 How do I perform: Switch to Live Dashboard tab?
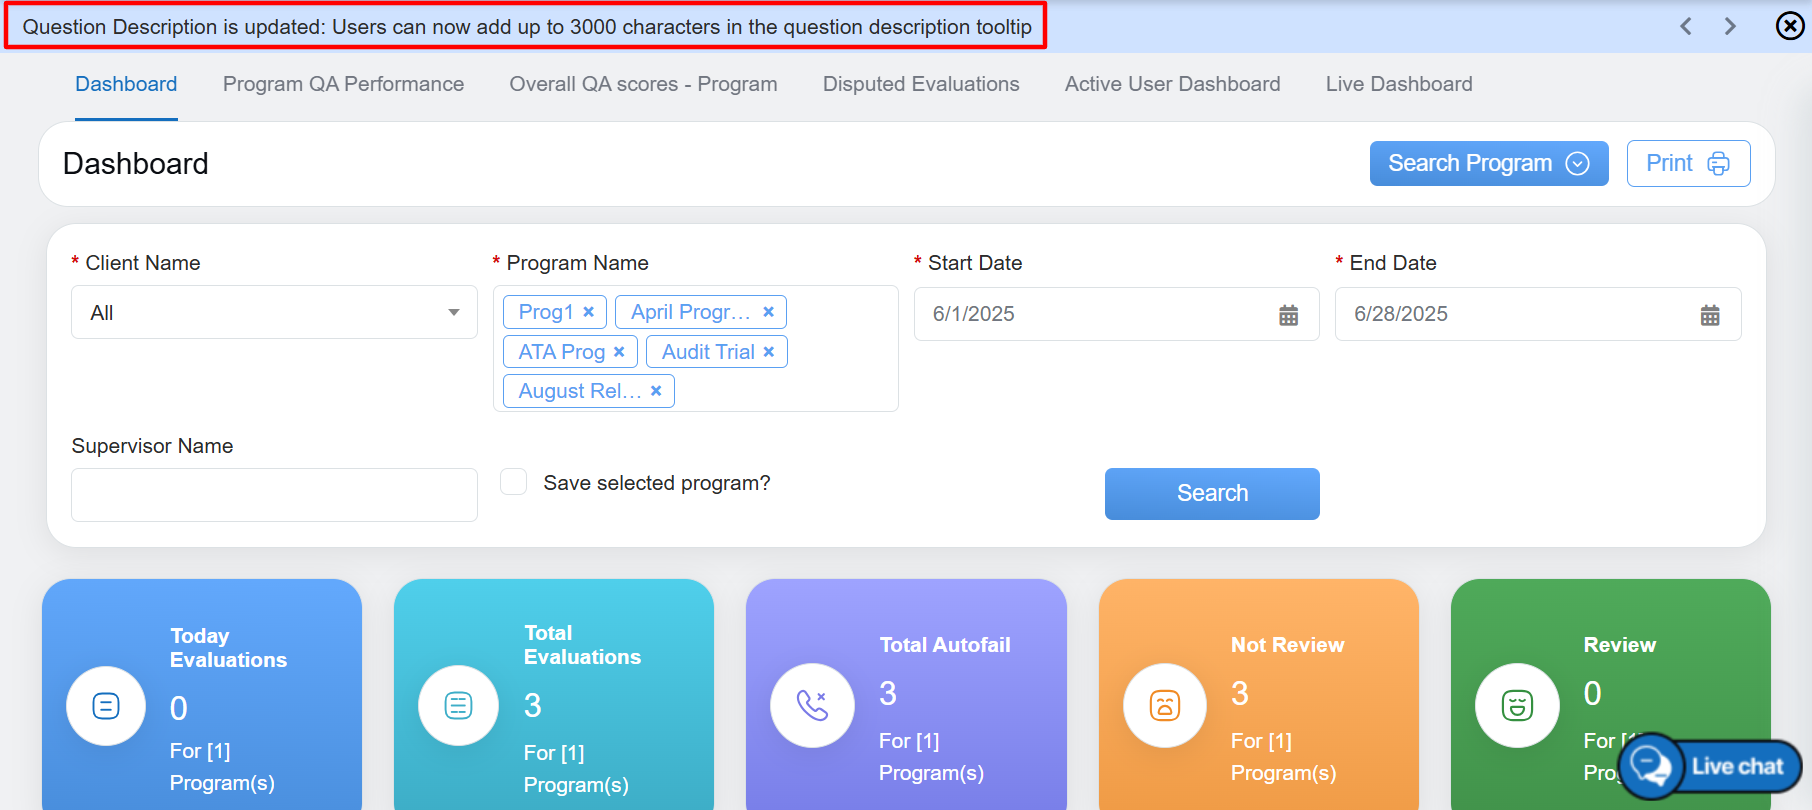(x=1398, y=84)
